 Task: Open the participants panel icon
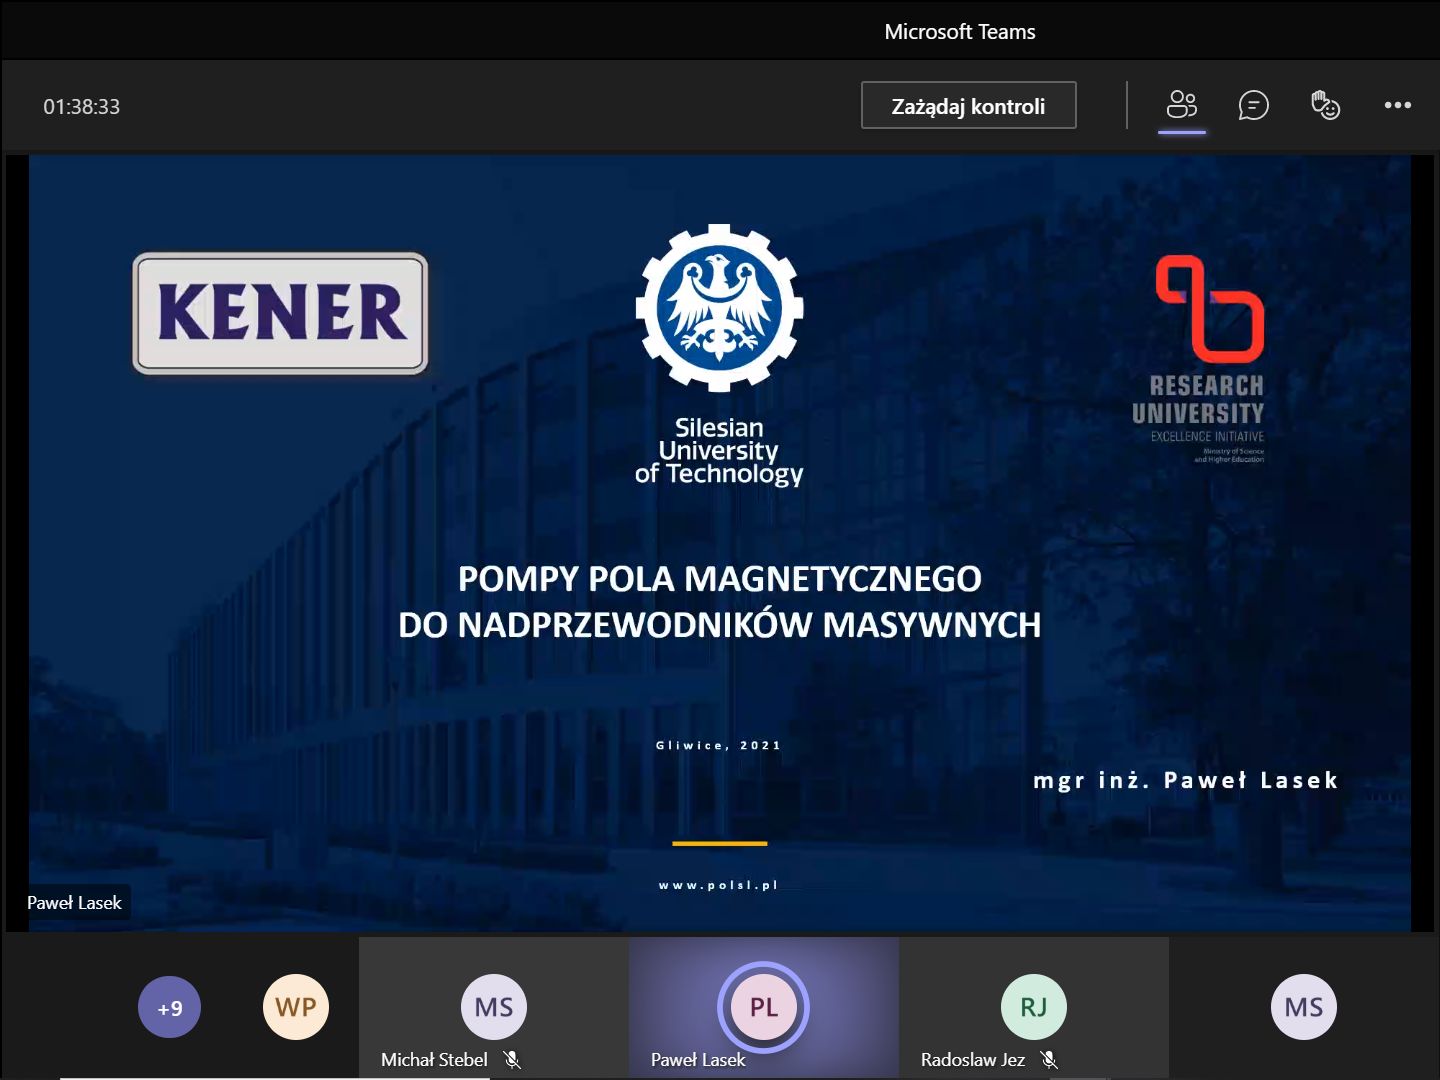click(x=1182, y=105)
